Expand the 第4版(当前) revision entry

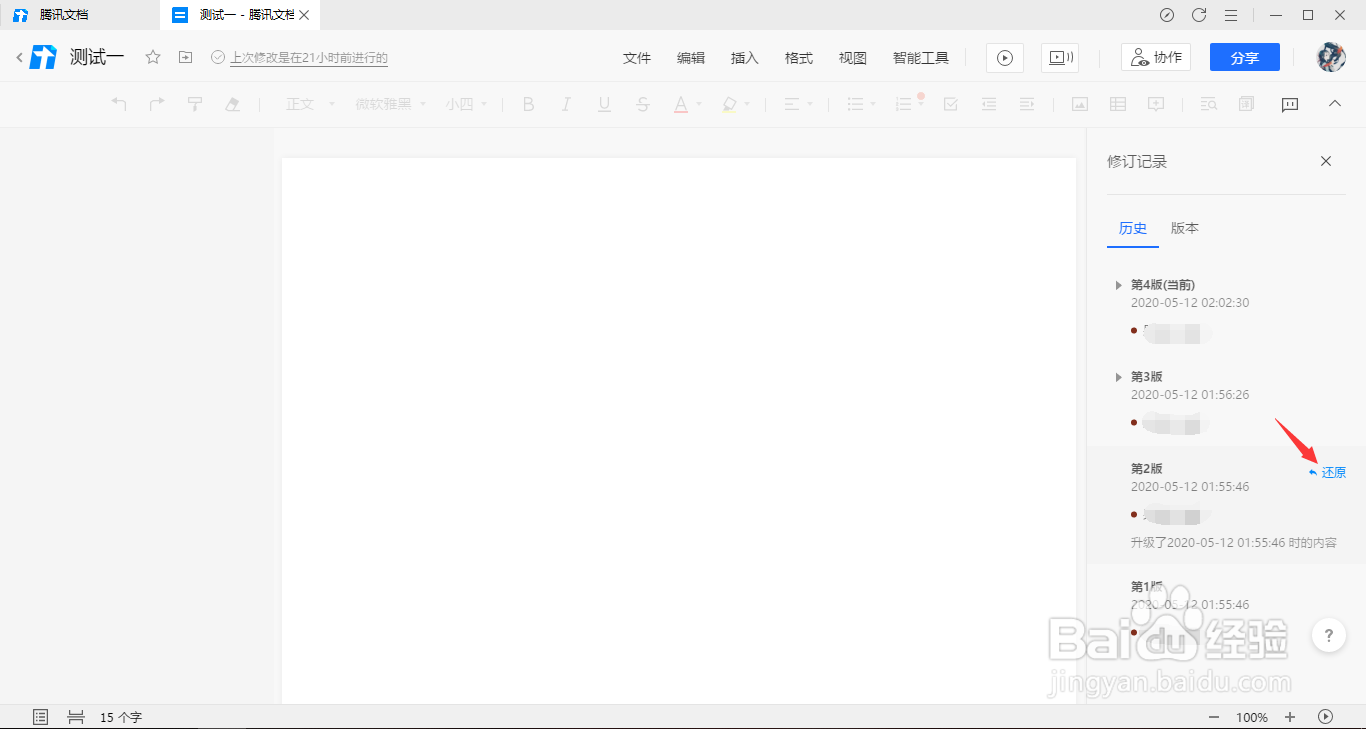[x=1119, y=285]
